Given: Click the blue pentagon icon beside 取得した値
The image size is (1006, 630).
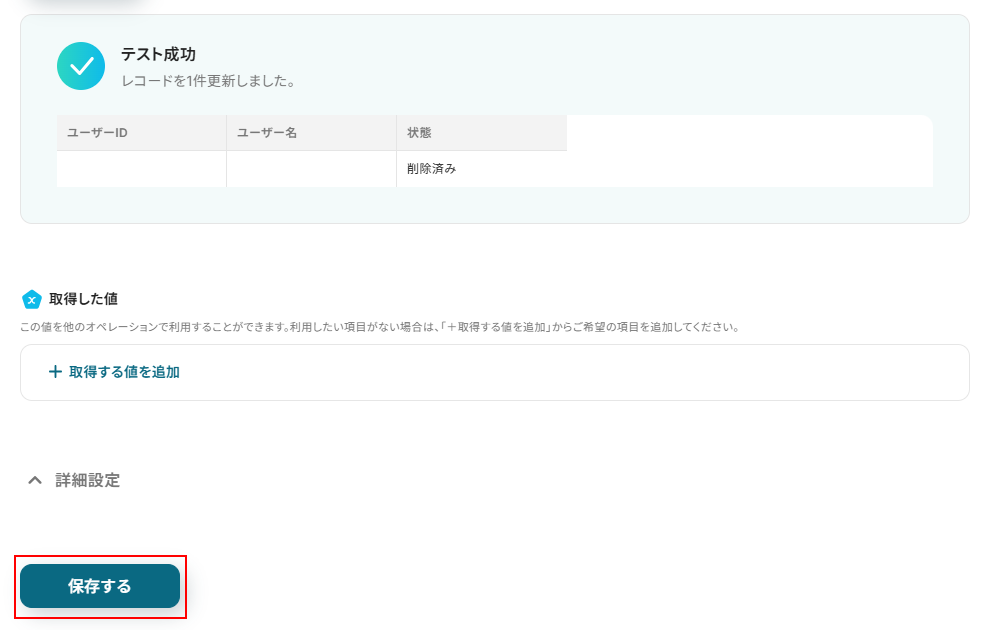Looking at the screenshot, I should (31, 299).
